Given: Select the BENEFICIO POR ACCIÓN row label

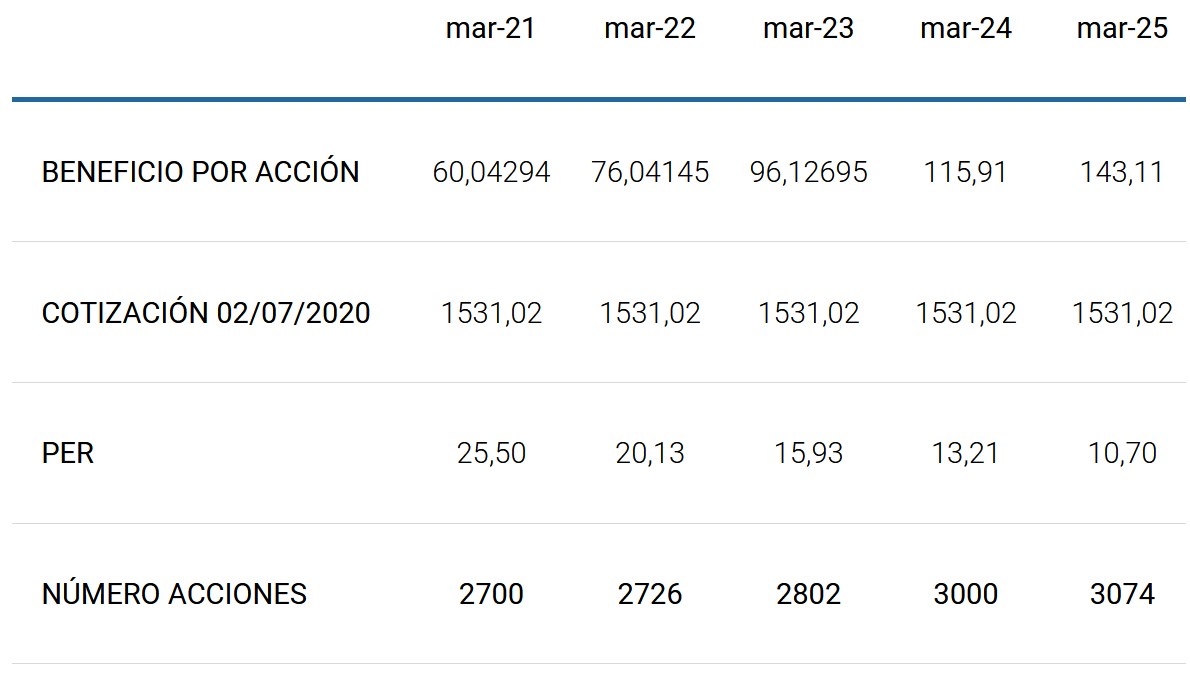Looking at the screenshot, I should [x=200, y=172].
